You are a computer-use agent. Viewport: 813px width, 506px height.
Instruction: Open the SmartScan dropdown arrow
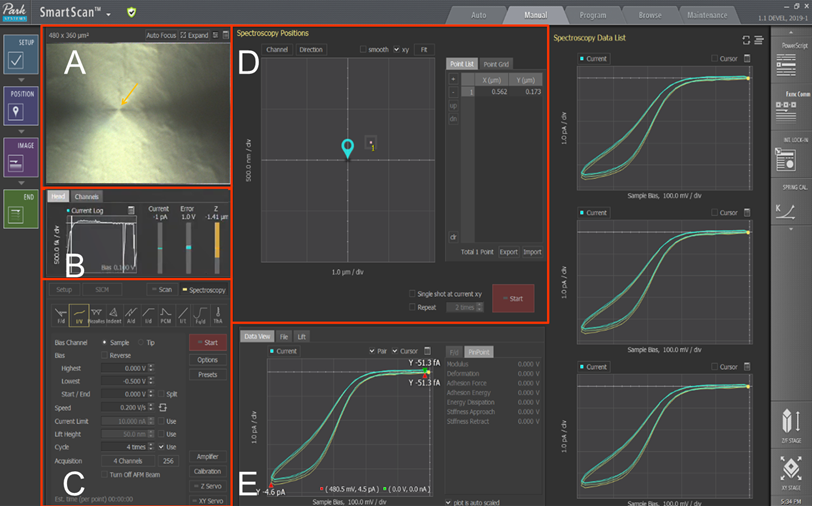coord(108,14)
